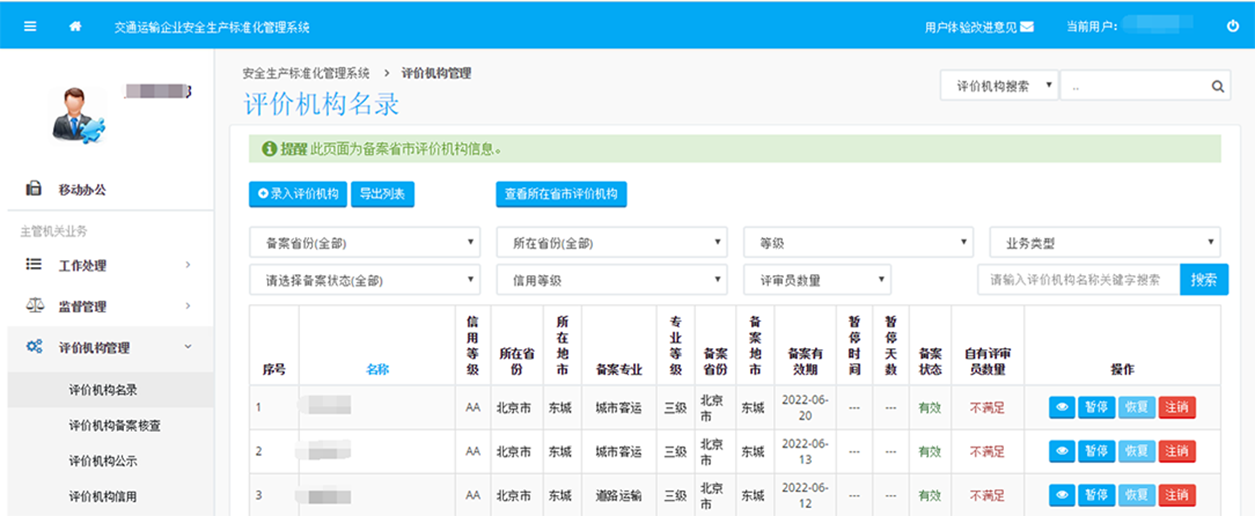
Task: Click 暂停 button in row 3
Action: 1096,495
